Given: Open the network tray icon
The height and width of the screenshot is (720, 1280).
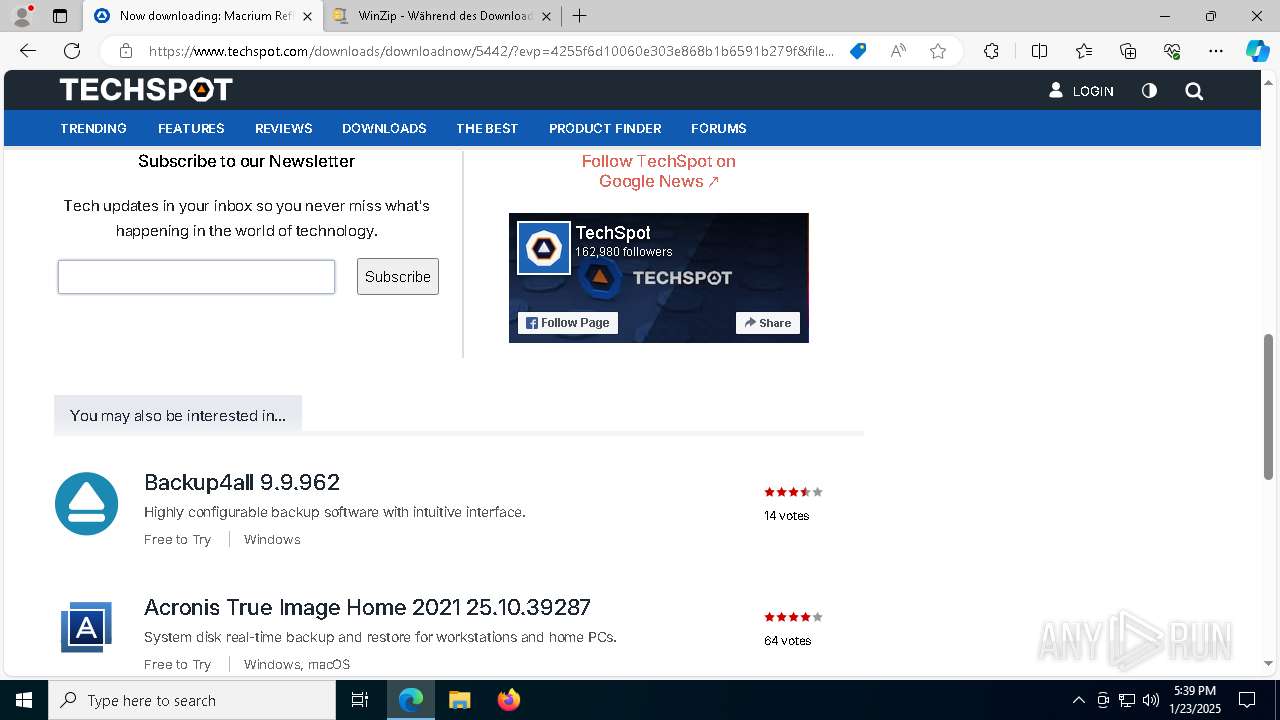Looking at the screenshot, I should (x=1127, y=700).
